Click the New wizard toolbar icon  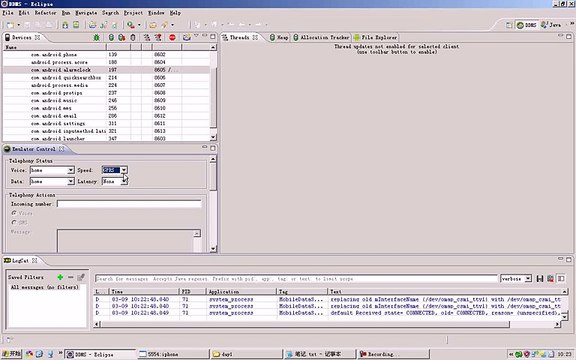[10, 25]
